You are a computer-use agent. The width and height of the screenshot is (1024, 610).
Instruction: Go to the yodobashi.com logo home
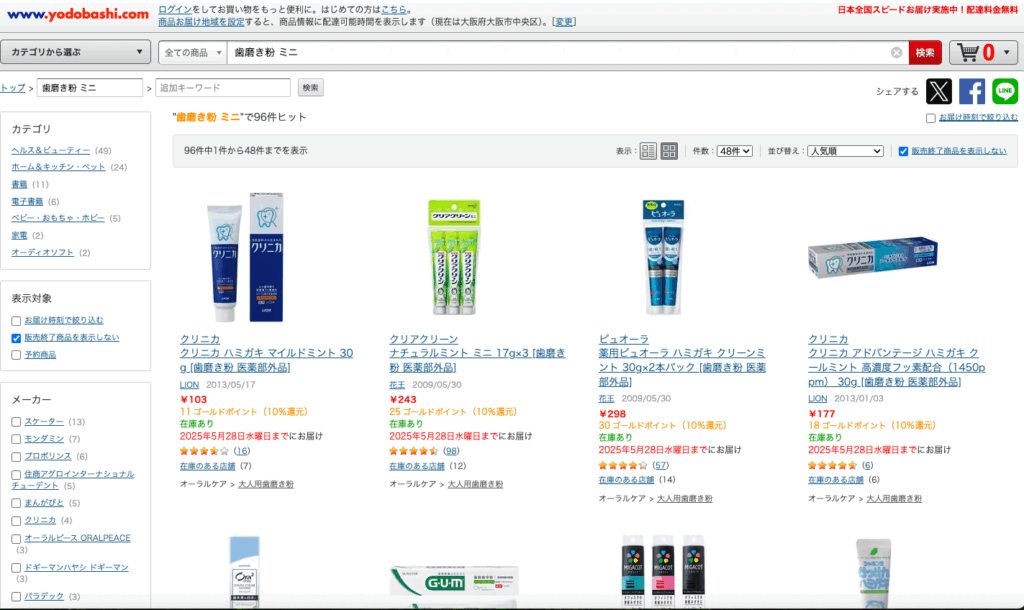point(78,14)
